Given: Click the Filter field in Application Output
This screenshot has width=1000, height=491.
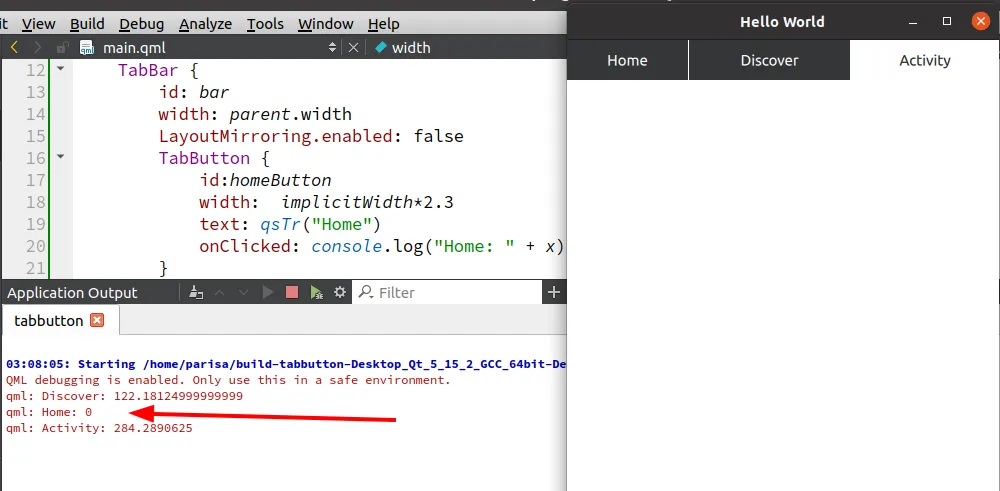Looking at the screenshot, I should point(448,293).
